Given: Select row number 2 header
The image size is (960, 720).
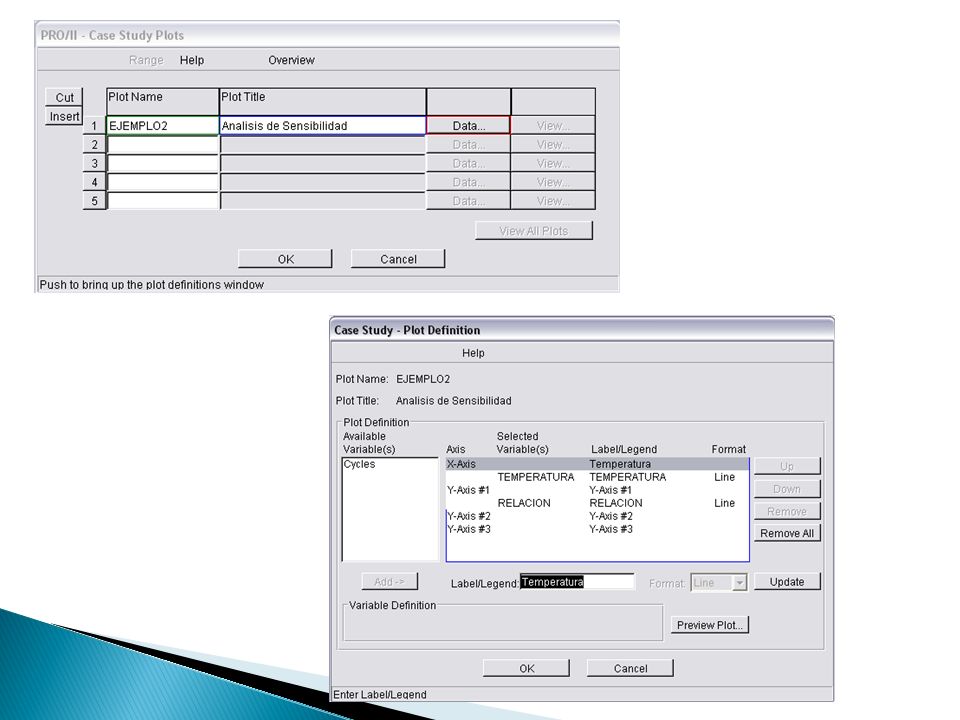Looking at the screenshot, I should [x=94, y=144].
